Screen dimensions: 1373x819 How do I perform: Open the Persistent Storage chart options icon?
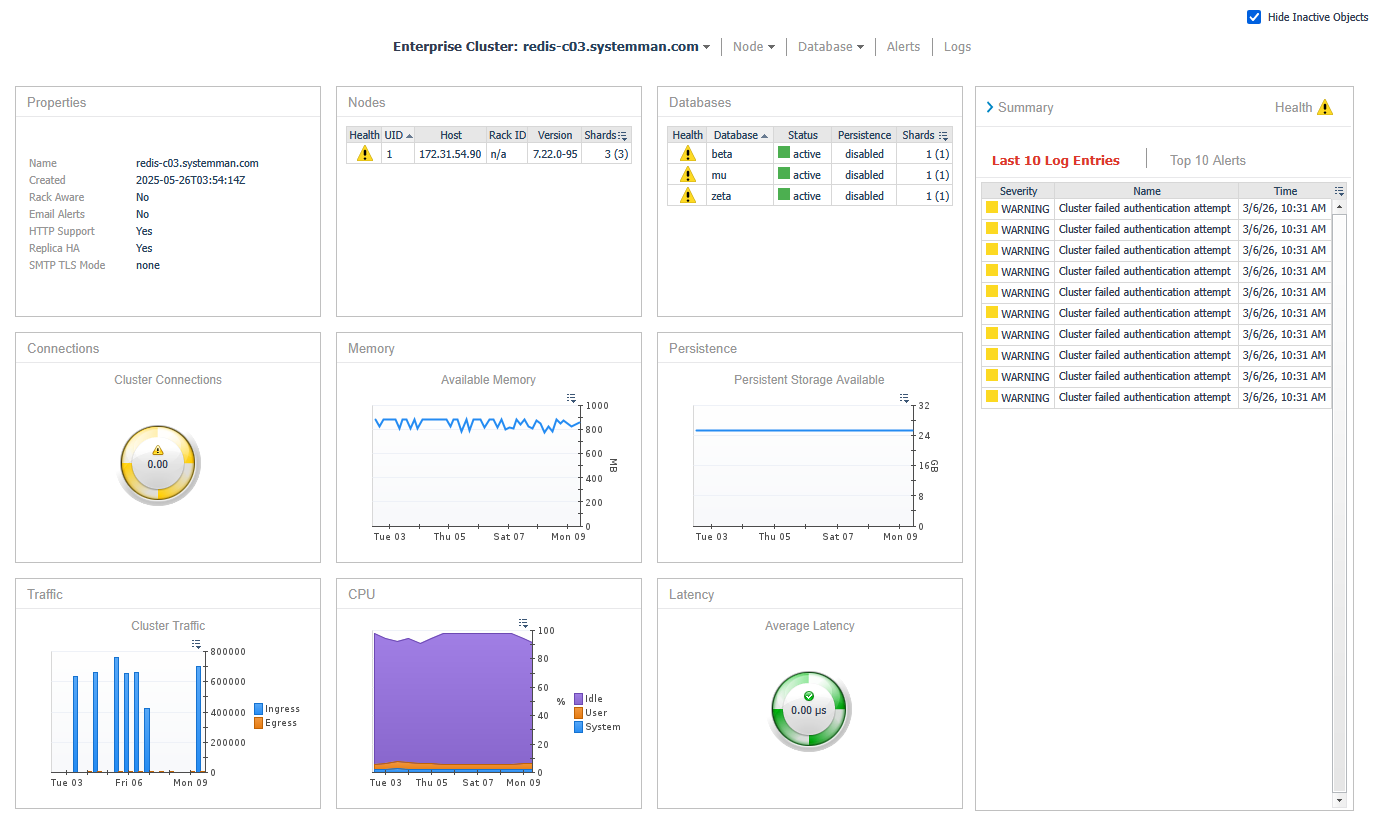pos(904,398)
